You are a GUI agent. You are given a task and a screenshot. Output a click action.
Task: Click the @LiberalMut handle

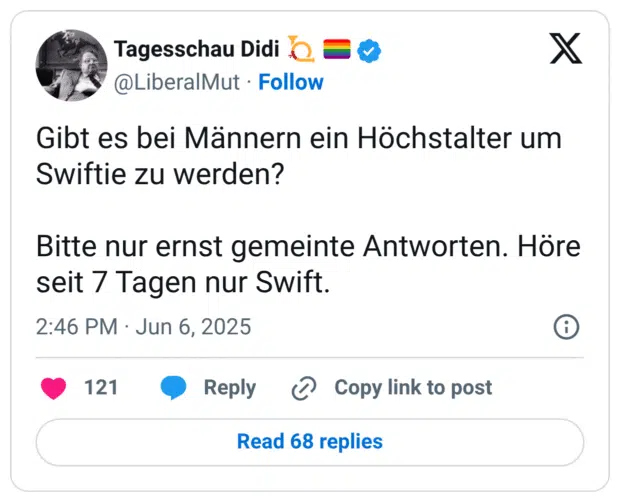[x=177, y=82]
